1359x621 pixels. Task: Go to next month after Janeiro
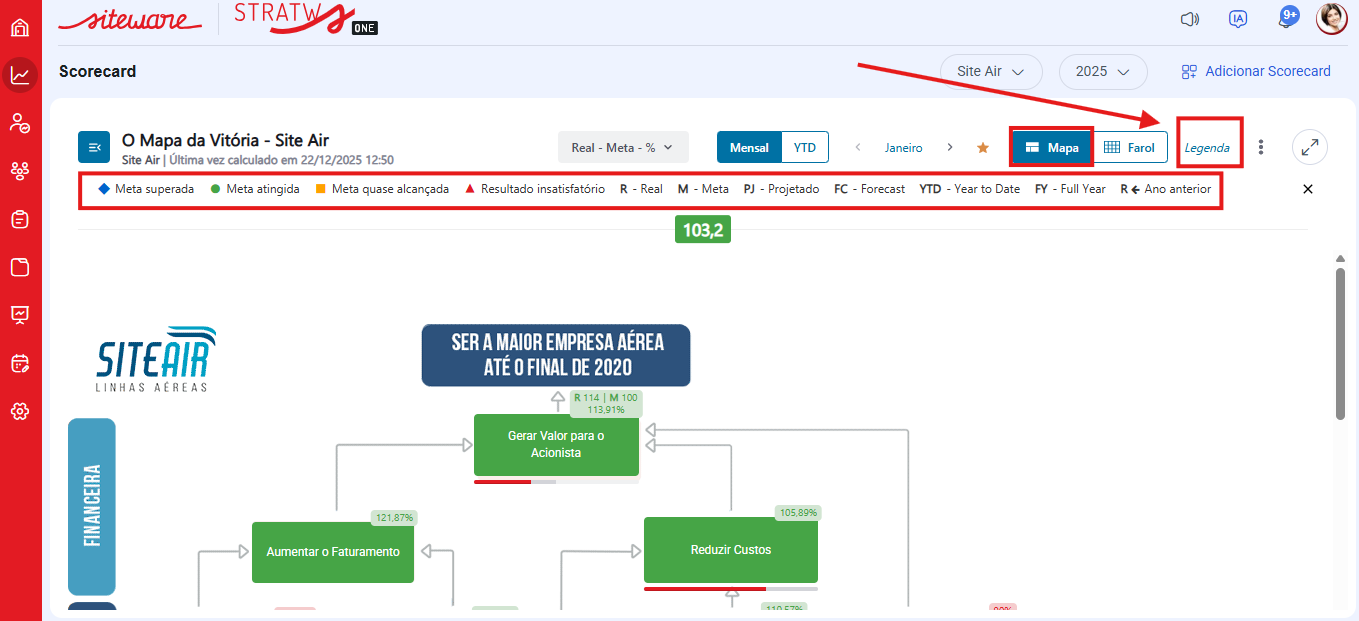949,147
